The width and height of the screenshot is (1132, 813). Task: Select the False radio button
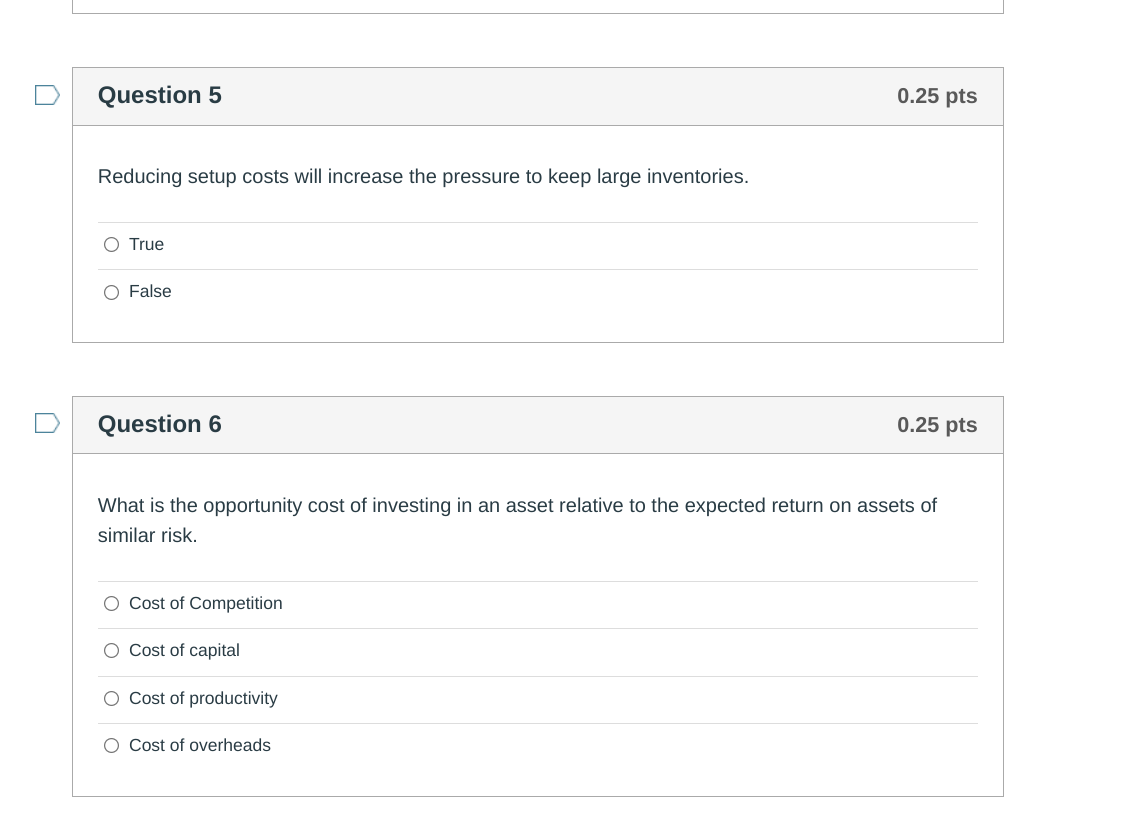(x=111, y=292)
